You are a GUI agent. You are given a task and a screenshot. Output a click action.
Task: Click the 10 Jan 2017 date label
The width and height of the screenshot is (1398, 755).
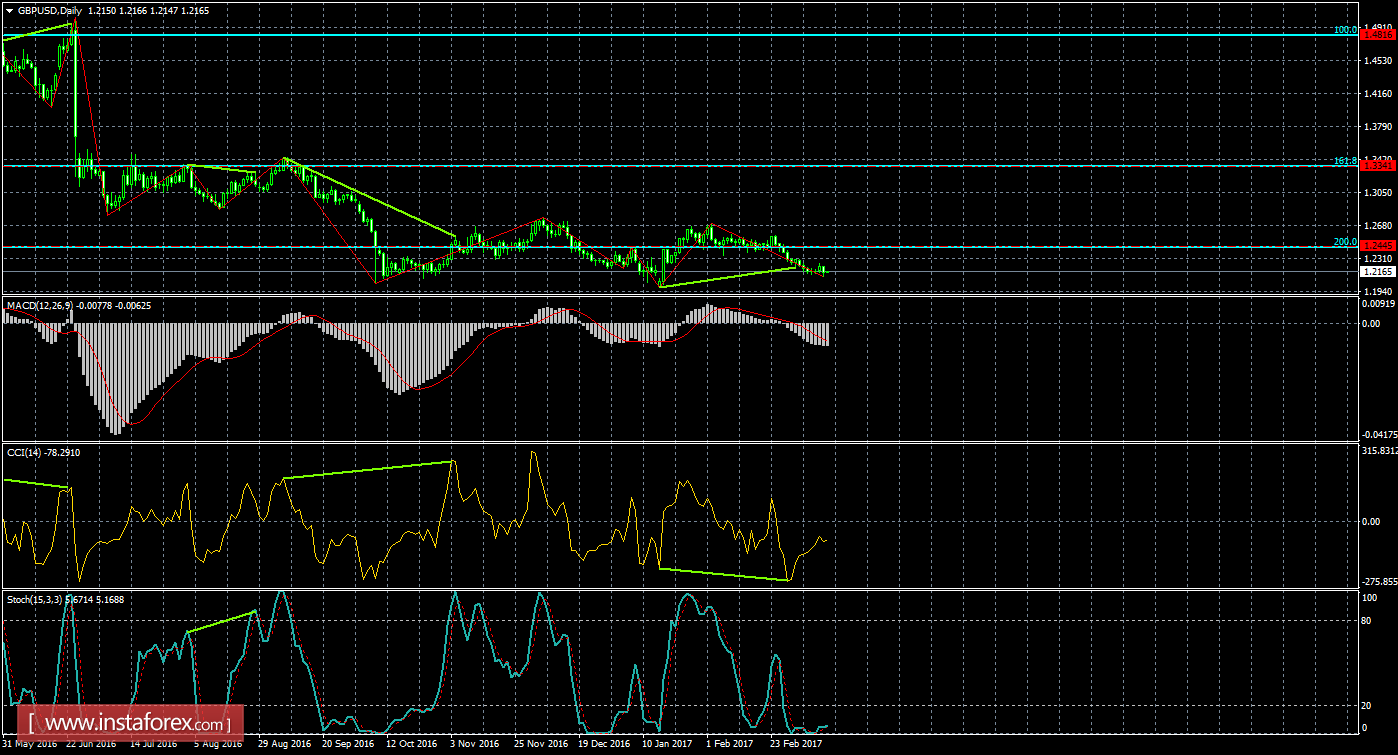pos(666,745)
